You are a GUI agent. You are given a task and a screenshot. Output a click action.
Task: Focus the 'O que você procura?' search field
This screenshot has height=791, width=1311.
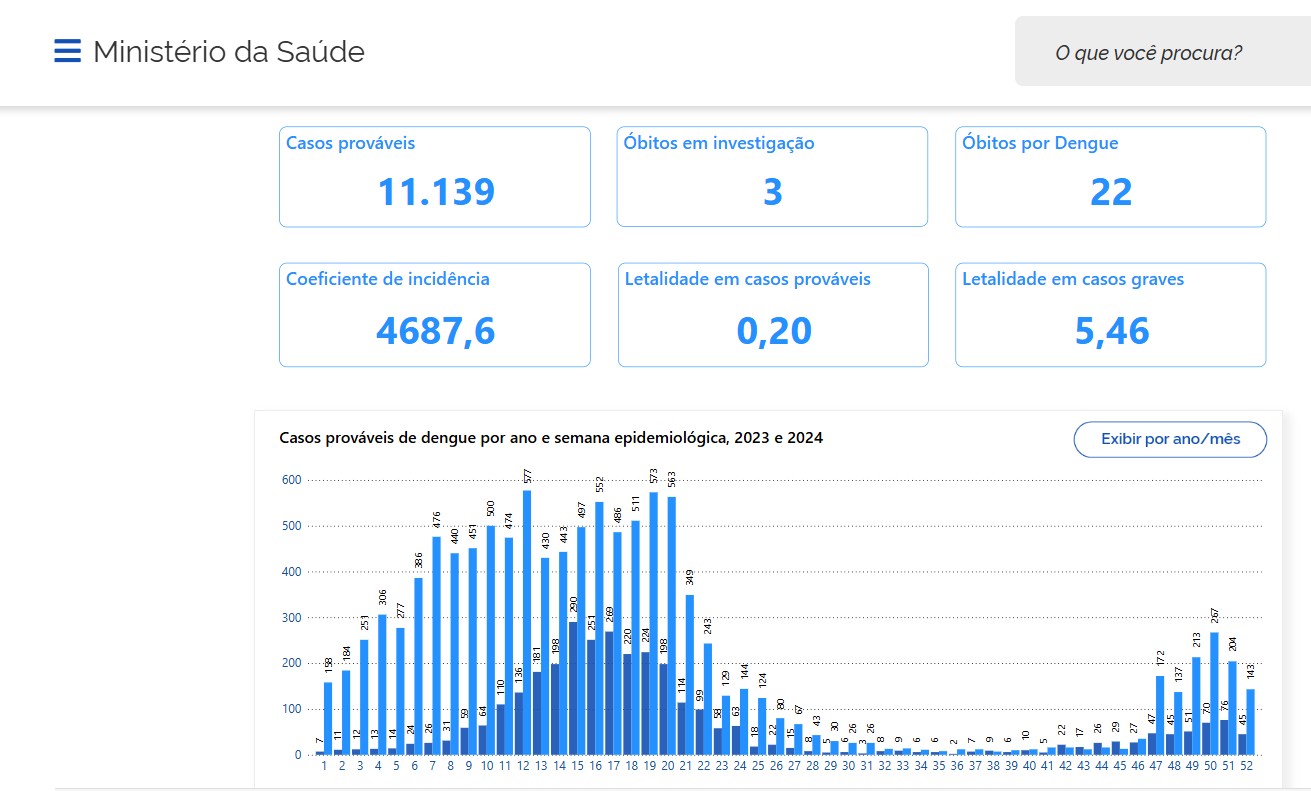coord(1163,51)
